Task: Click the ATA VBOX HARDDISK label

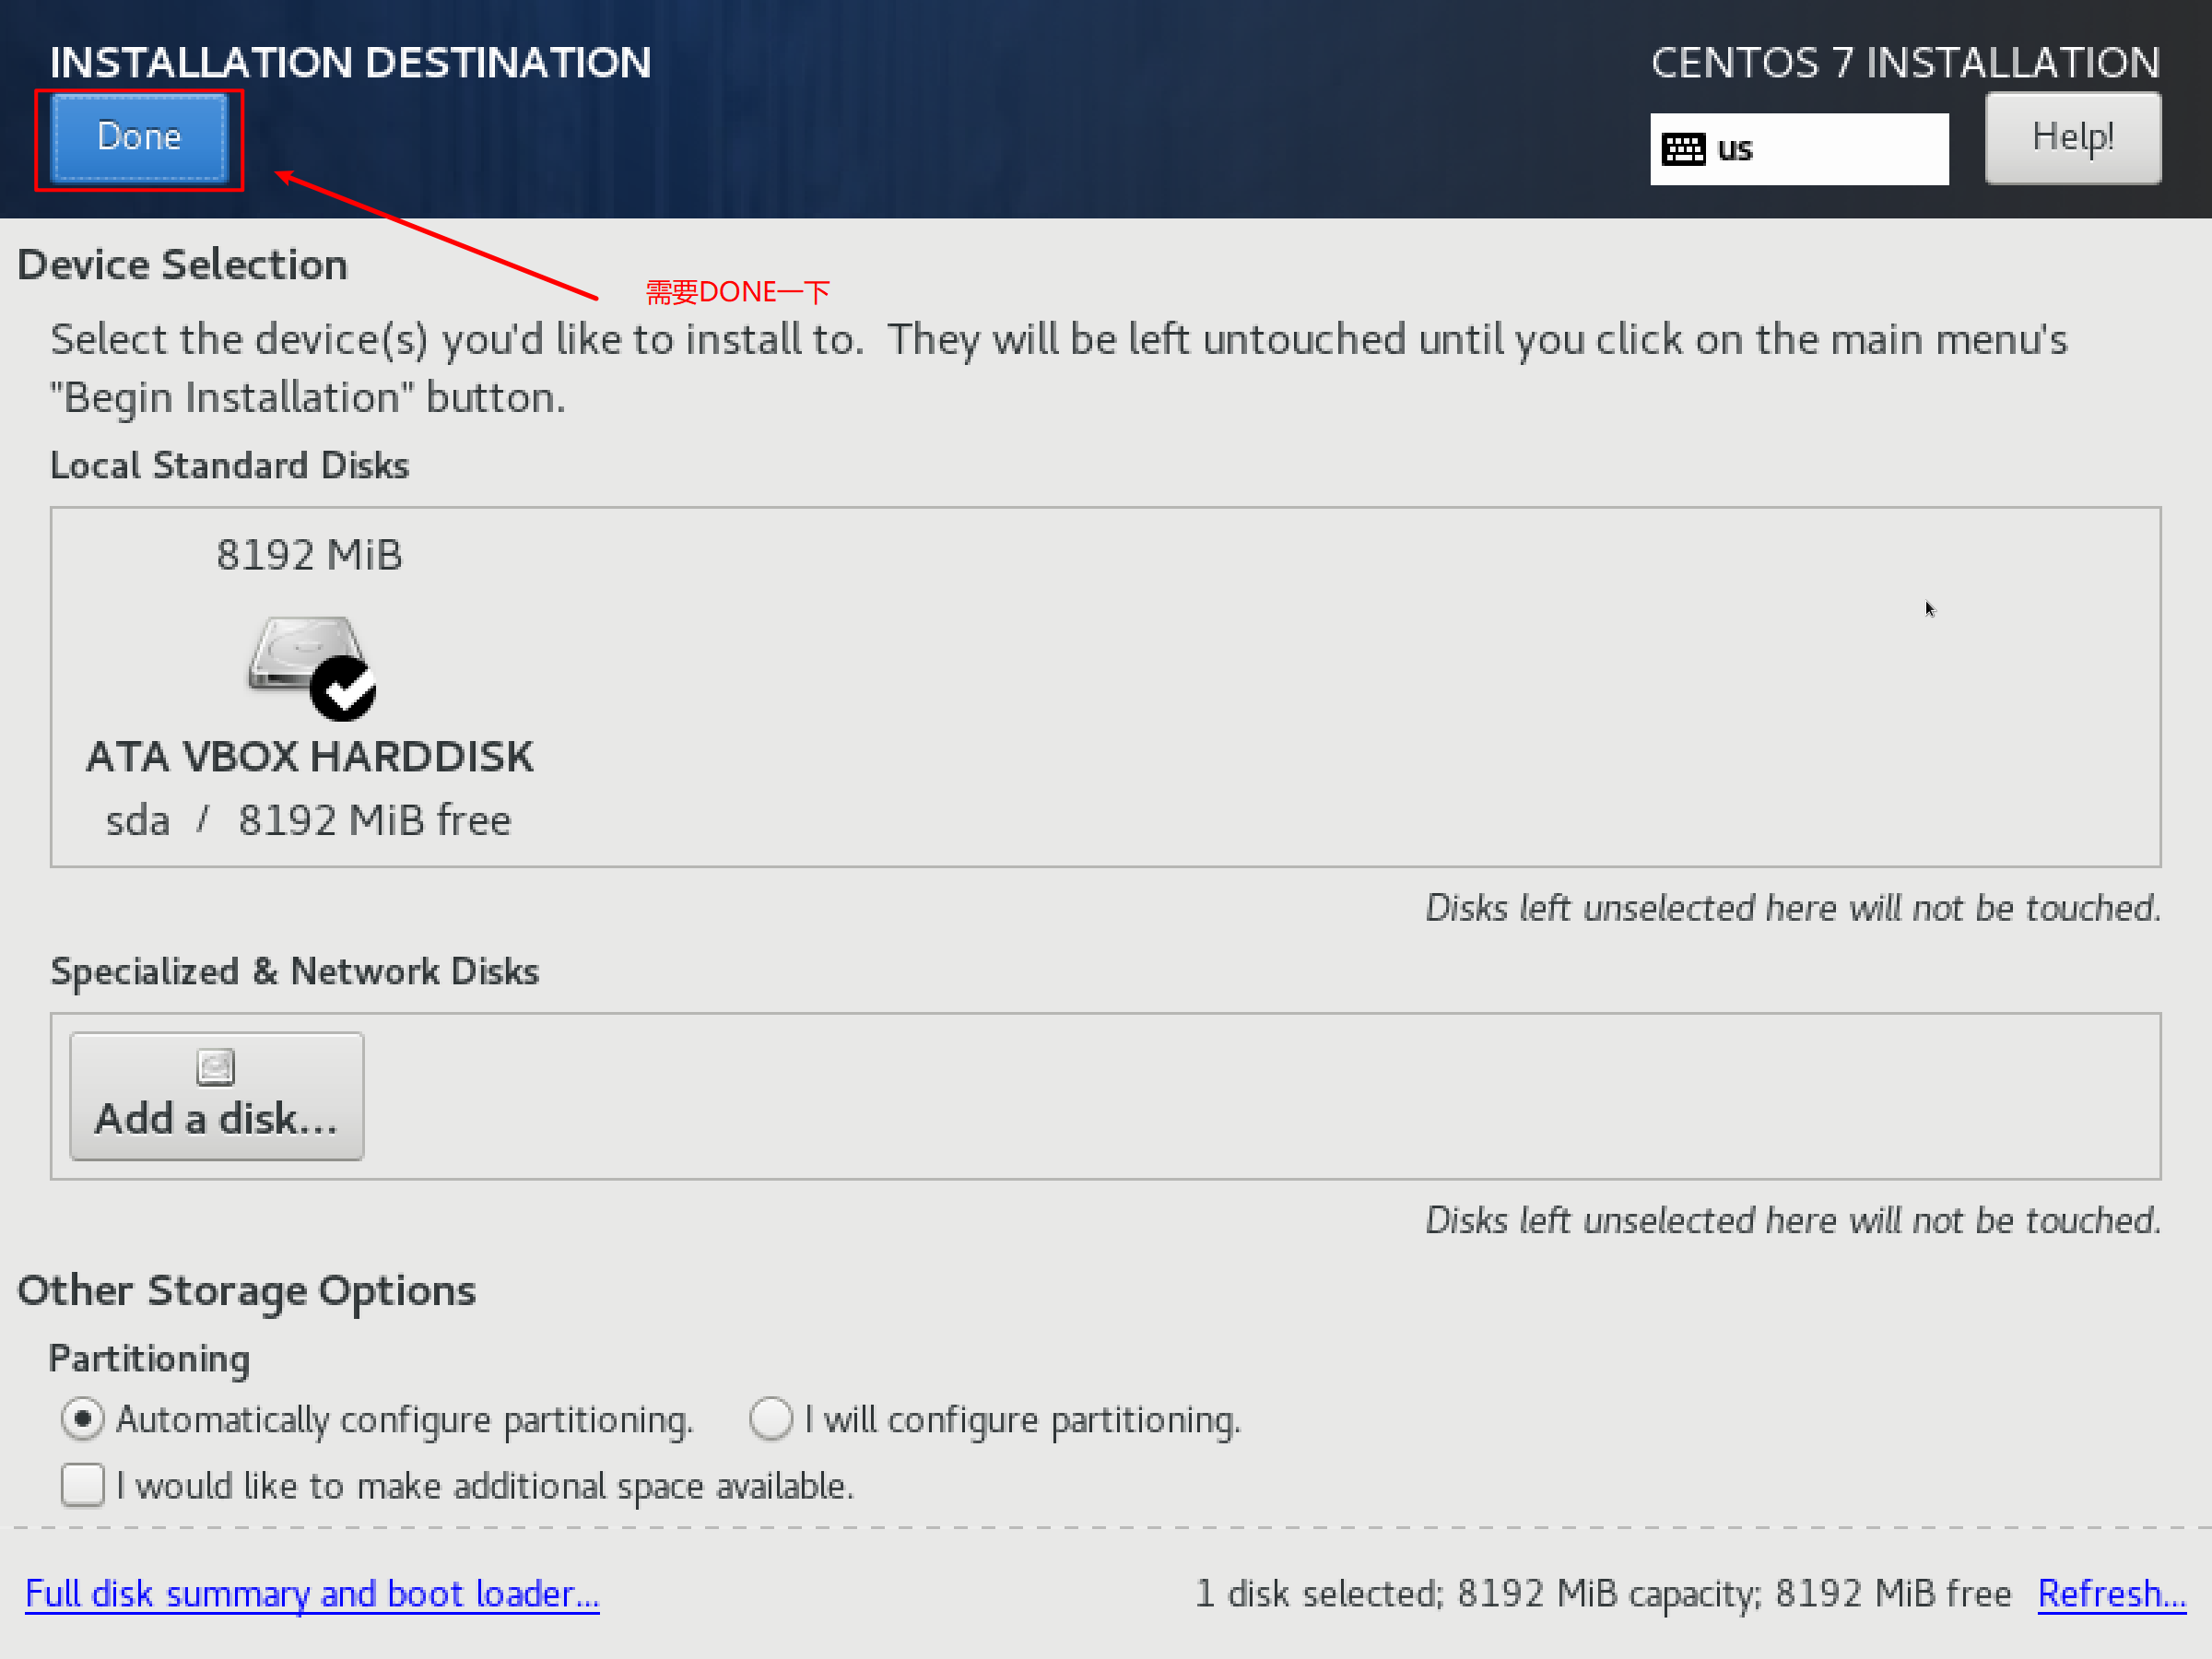Action: pyautogui.click(x=310, y=757)
